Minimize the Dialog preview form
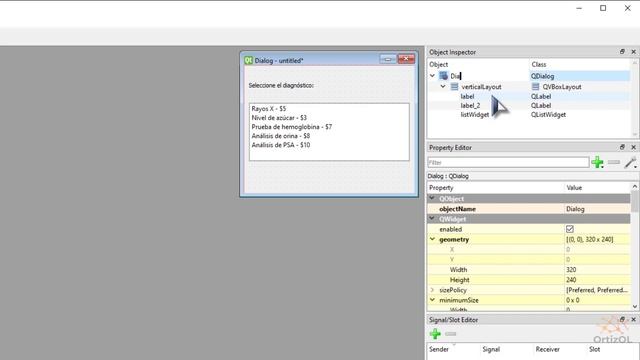This screenshot has height=360, width=640. point(388,59)
